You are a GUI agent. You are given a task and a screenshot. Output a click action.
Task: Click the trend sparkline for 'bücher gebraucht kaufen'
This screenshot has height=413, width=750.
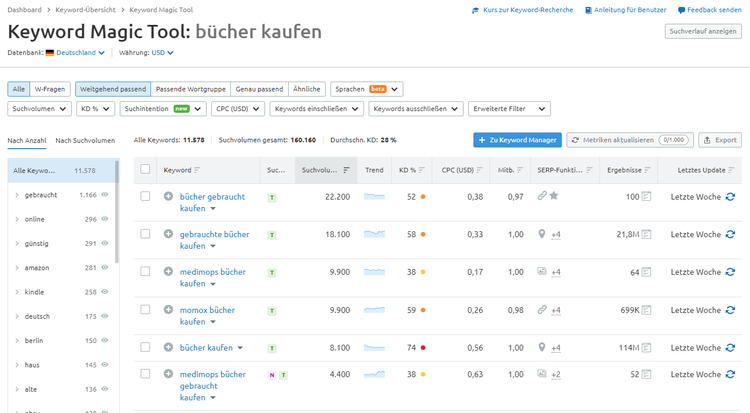pyautogui.click(x=374, y=196)
